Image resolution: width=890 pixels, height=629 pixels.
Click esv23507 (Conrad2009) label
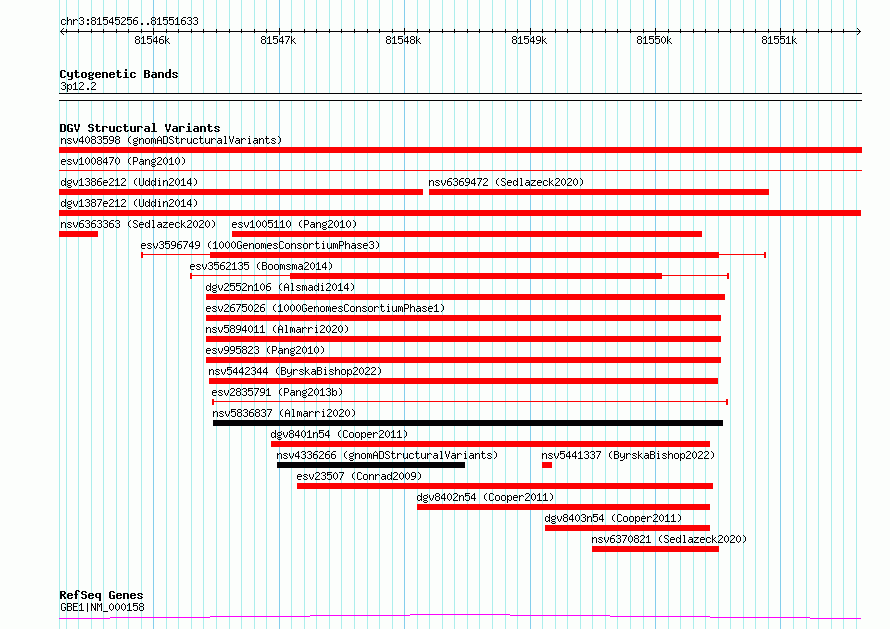tap(359, 476)
